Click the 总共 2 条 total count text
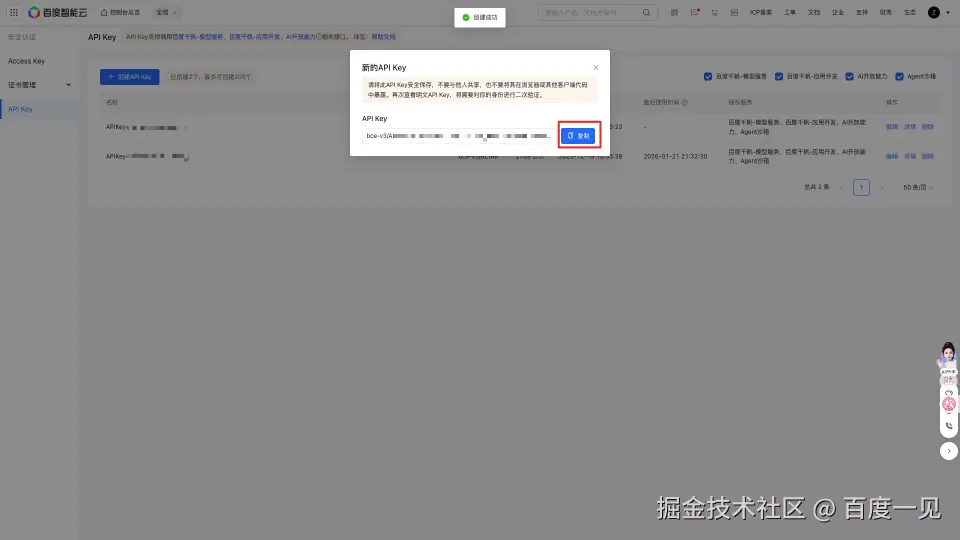This screenshot has width=960, height=540. [x=816, y=187]
